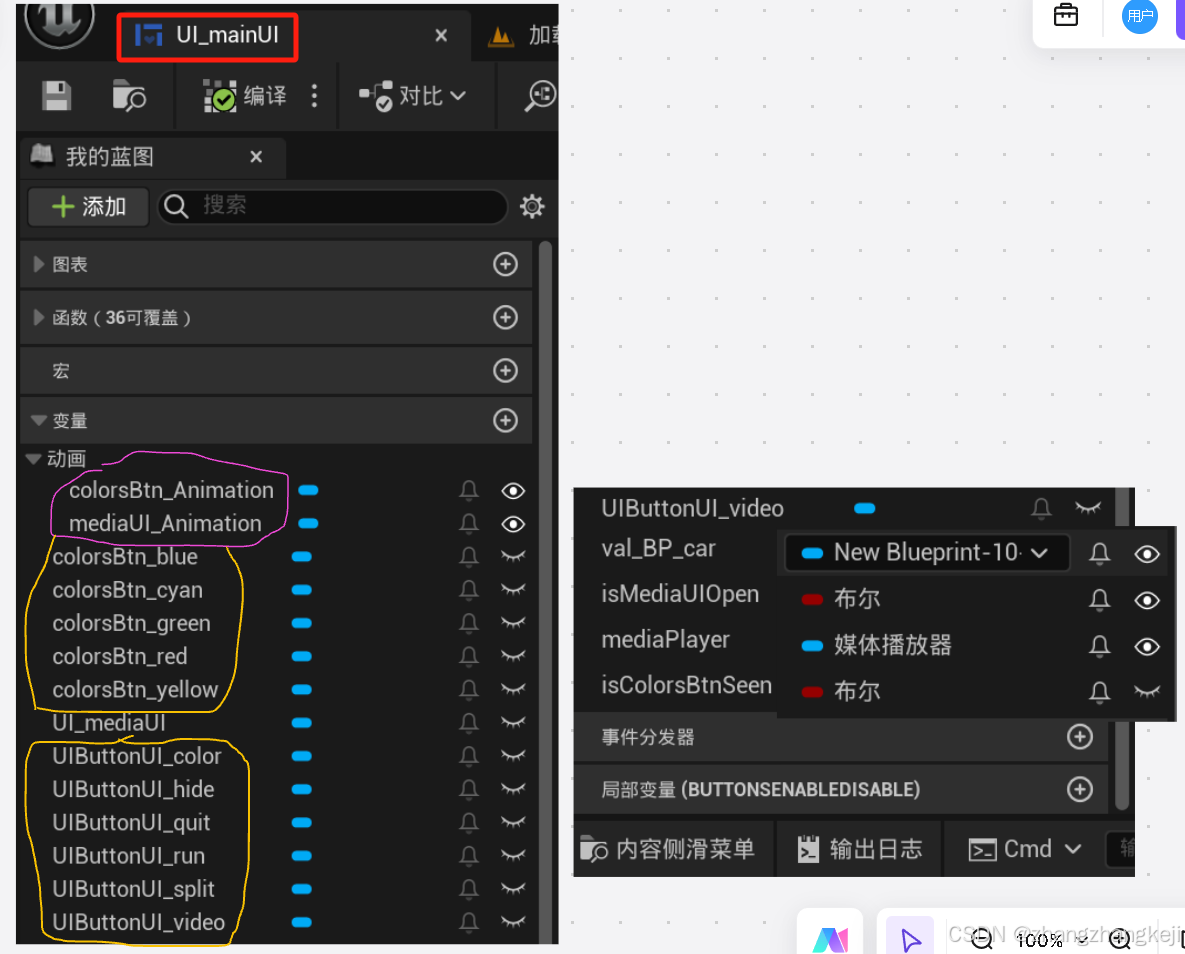This screenshot has height=954, width=1185.
Task: Click the 搜索 search field in My Blueprint
Action: pos(330,206)
